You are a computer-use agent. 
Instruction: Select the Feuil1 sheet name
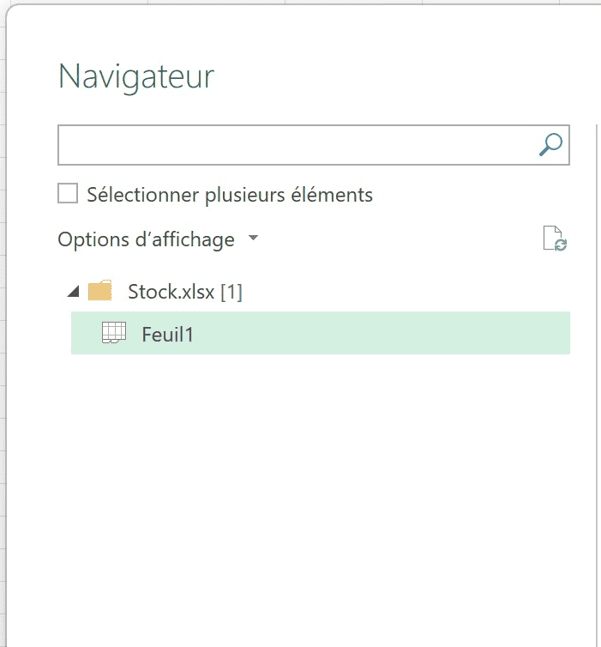[168, 334]
